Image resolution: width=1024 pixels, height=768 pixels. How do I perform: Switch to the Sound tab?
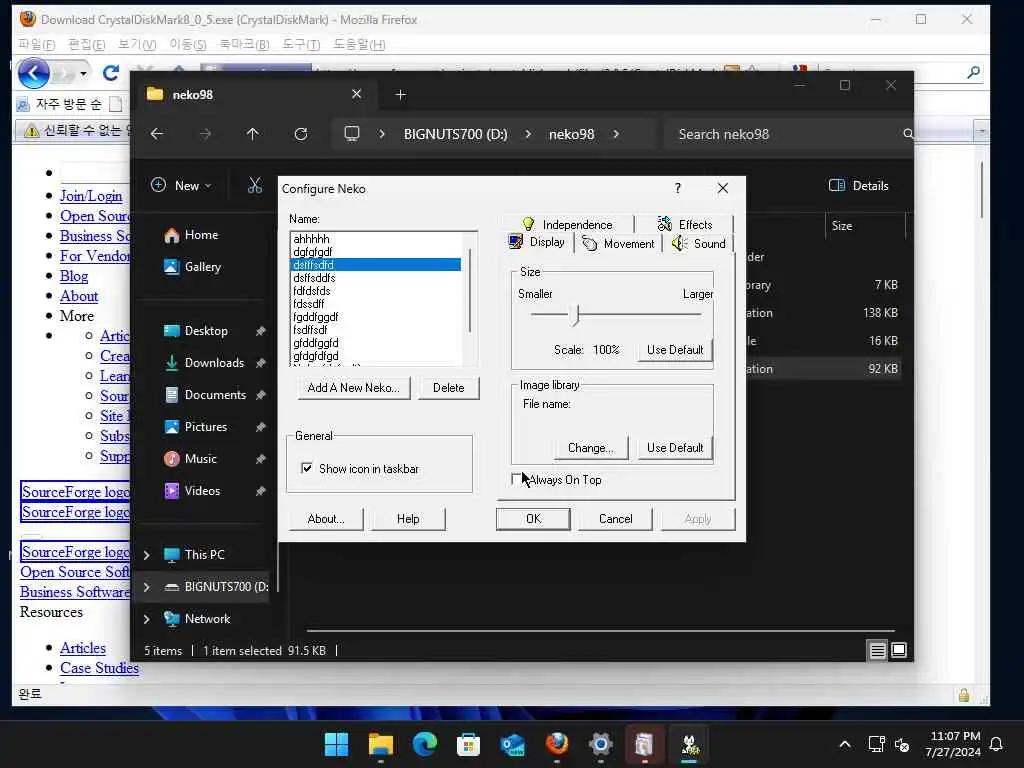(699, 244)
